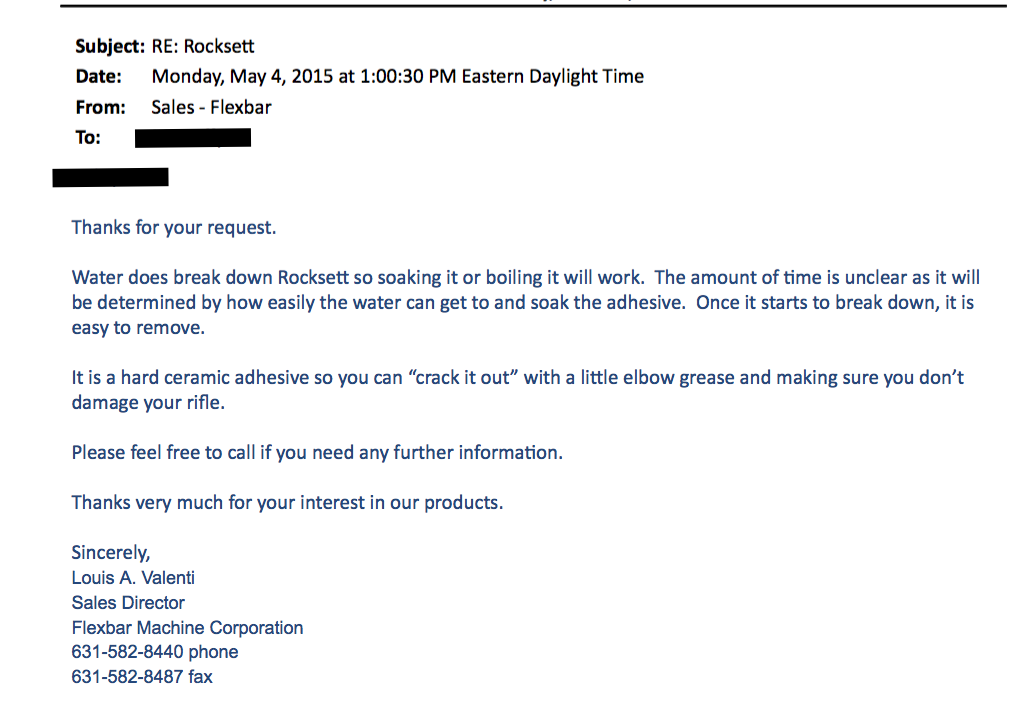Click 'Thanks for your request.' line

[x=173, y=228]
